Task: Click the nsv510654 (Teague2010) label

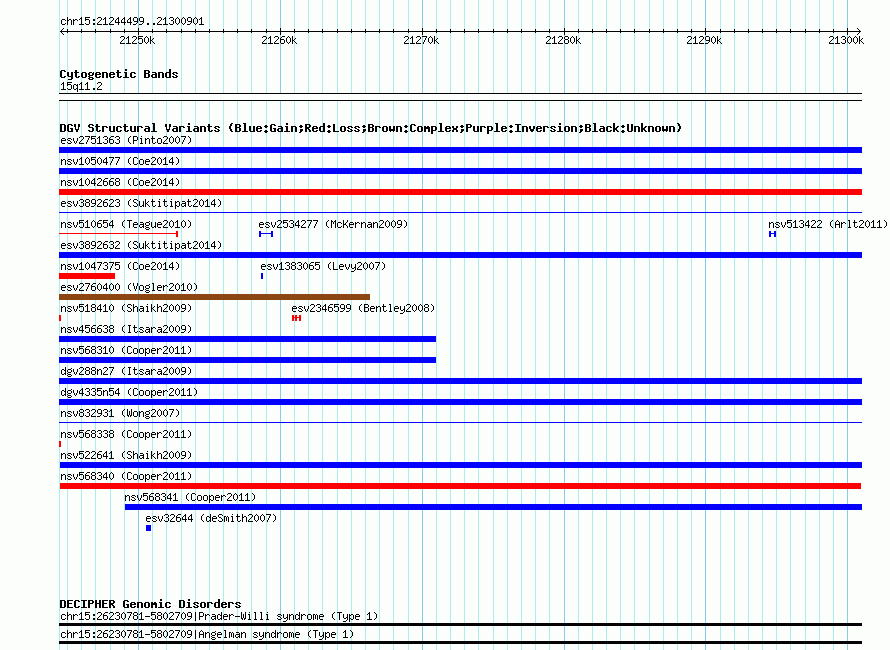Action: point(126,224)
